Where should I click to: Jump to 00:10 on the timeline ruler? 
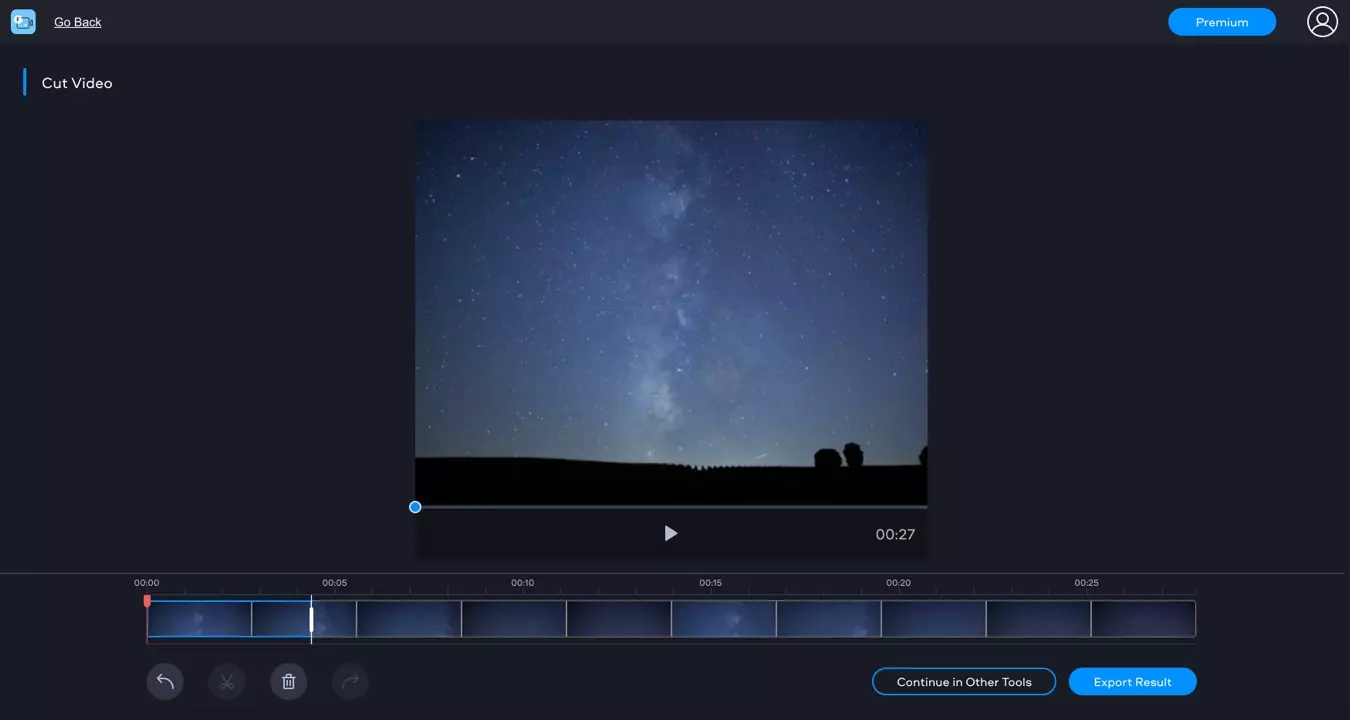tap(523, 583)
